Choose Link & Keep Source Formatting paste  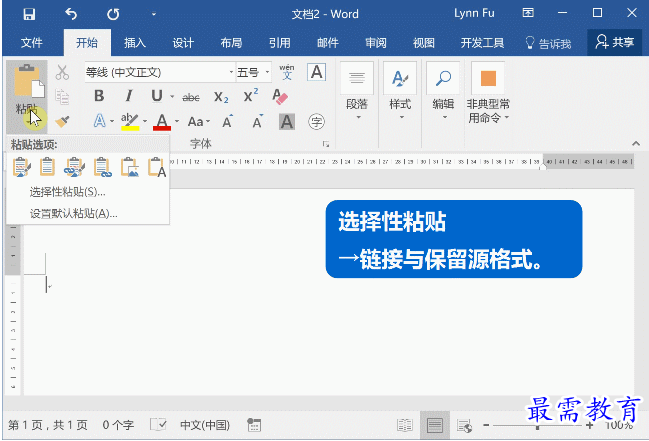(75, 167)
